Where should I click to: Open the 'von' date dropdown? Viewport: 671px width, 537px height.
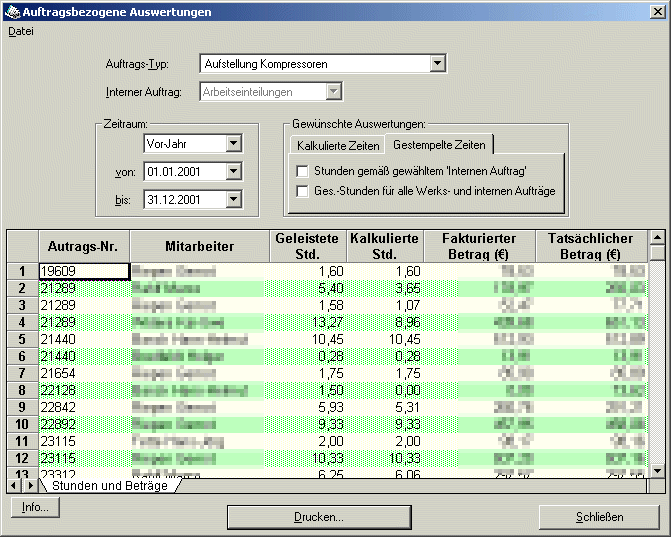coord(233,172)
